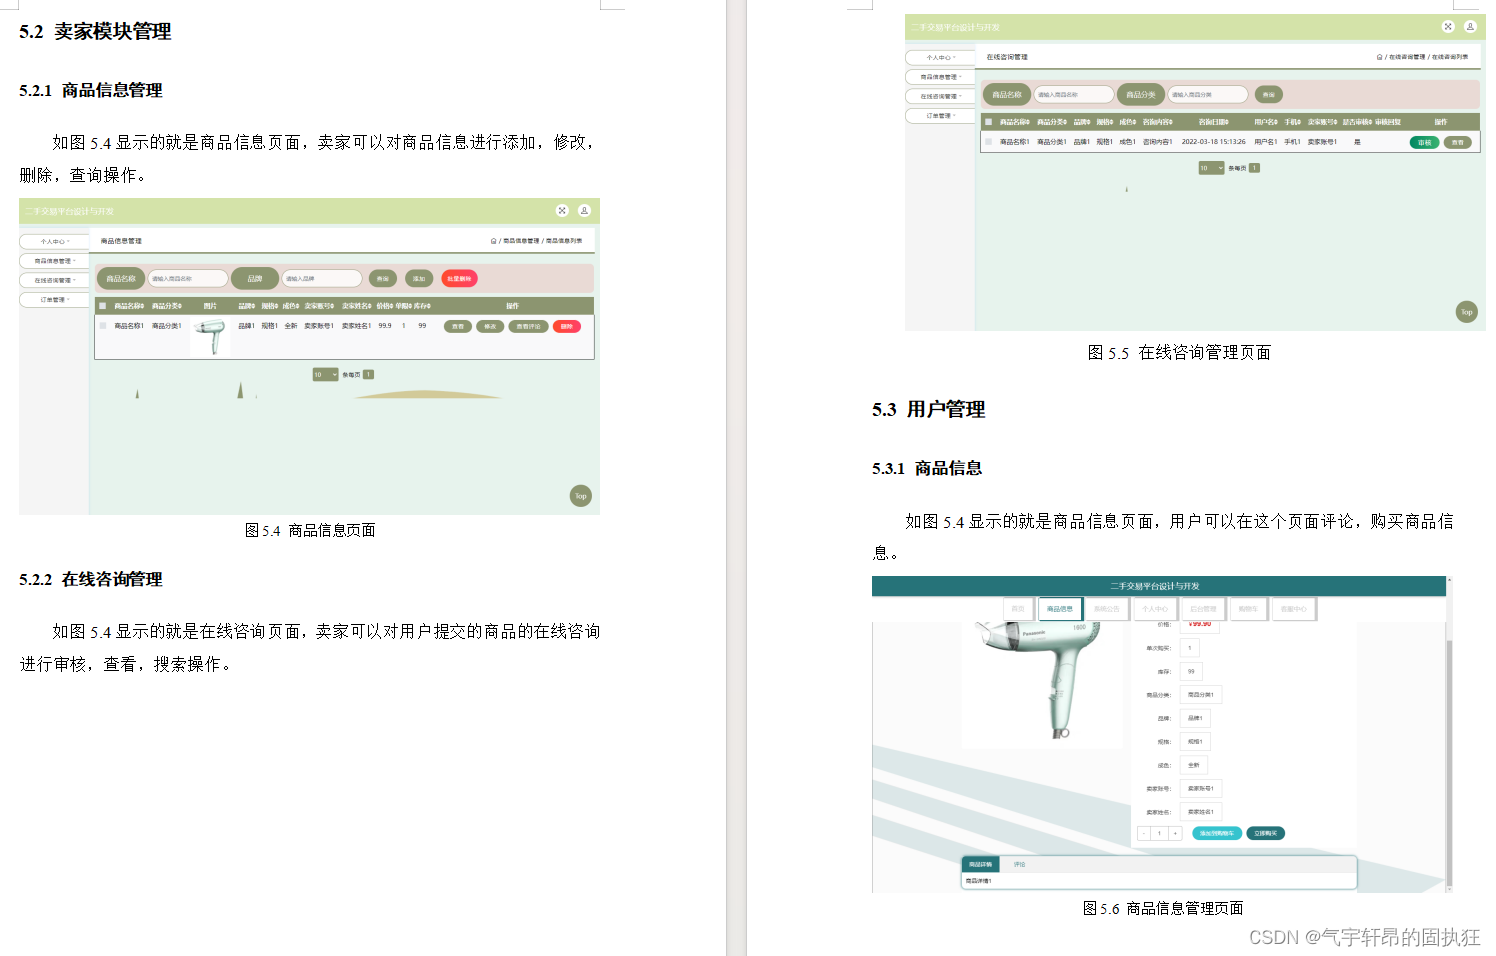
Task: Check the 商品名称1 row in product table
Action: [x=102, y=326]
